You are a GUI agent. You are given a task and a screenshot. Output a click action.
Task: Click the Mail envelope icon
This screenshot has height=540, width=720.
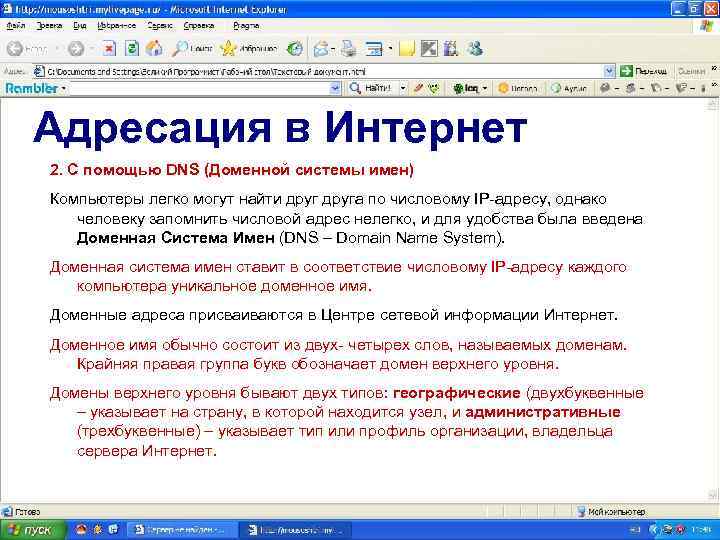[321, 48]
